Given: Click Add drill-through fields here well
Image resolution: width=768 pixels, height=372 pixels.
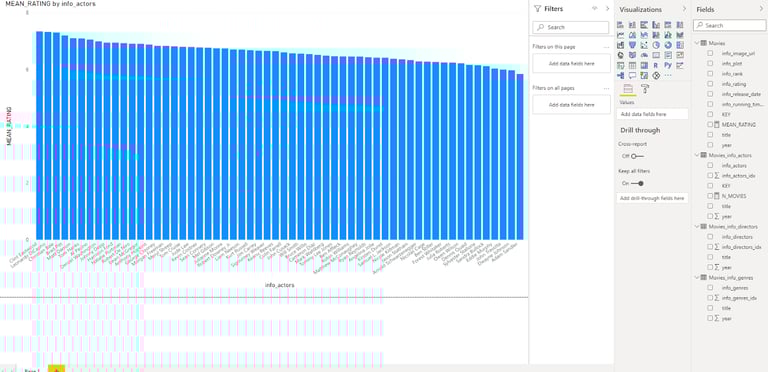Looking at the screenshot, I should click(x=652, y=198).
